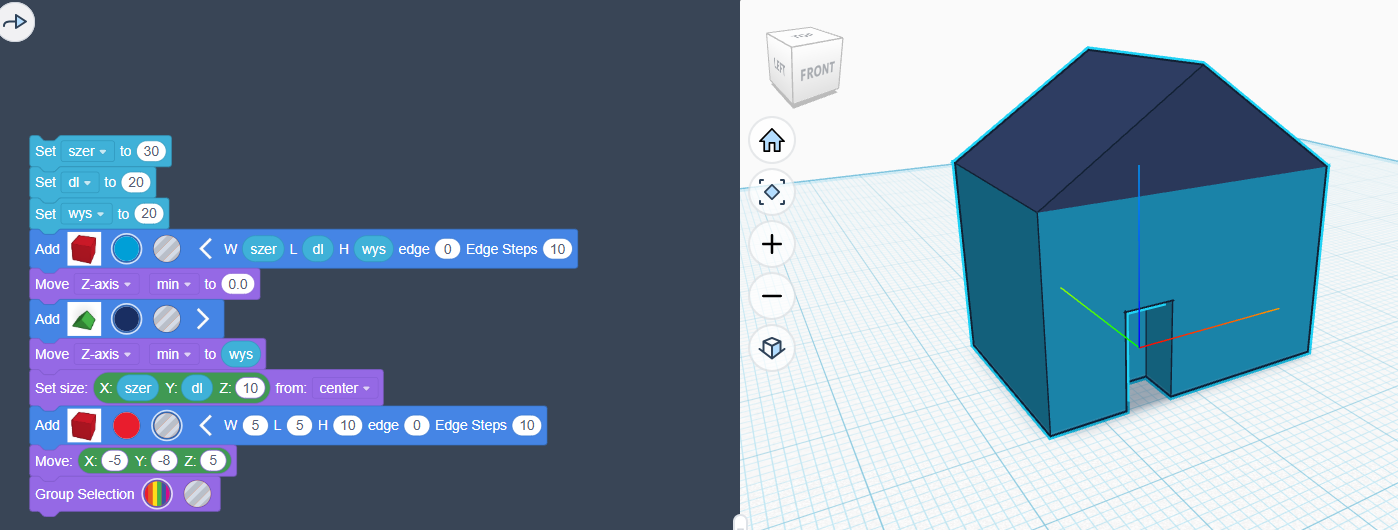Open the multicolor swatch on Group Selection
1398x530 pixels.
(x=157, y=494)
